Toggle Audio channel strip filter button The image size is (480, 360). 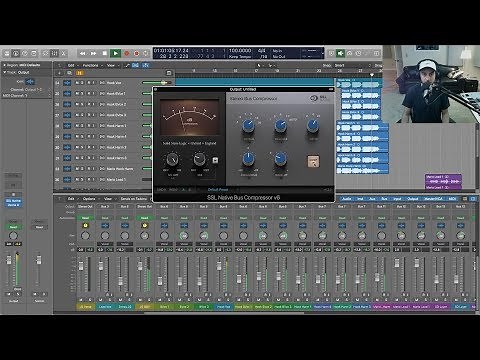(x=347, y=199)
